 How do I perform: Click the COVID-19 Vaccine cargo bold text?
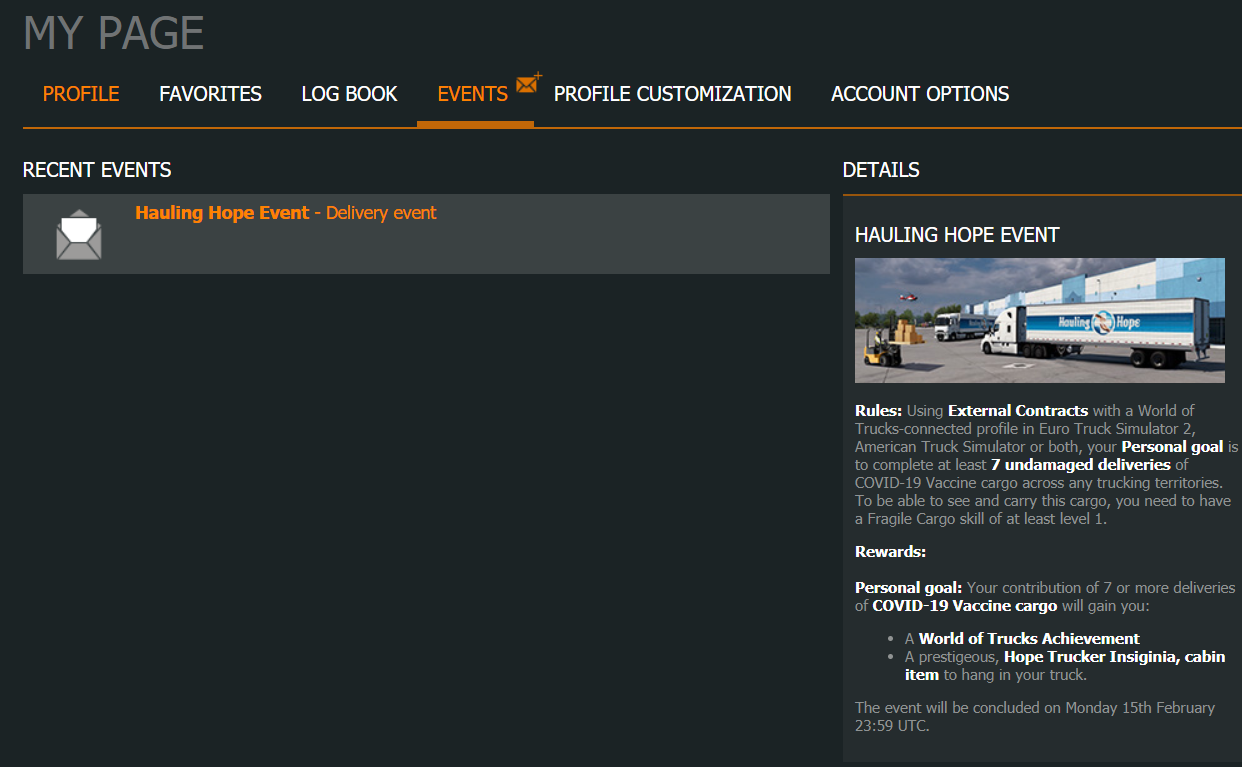(x=964, y=606)
